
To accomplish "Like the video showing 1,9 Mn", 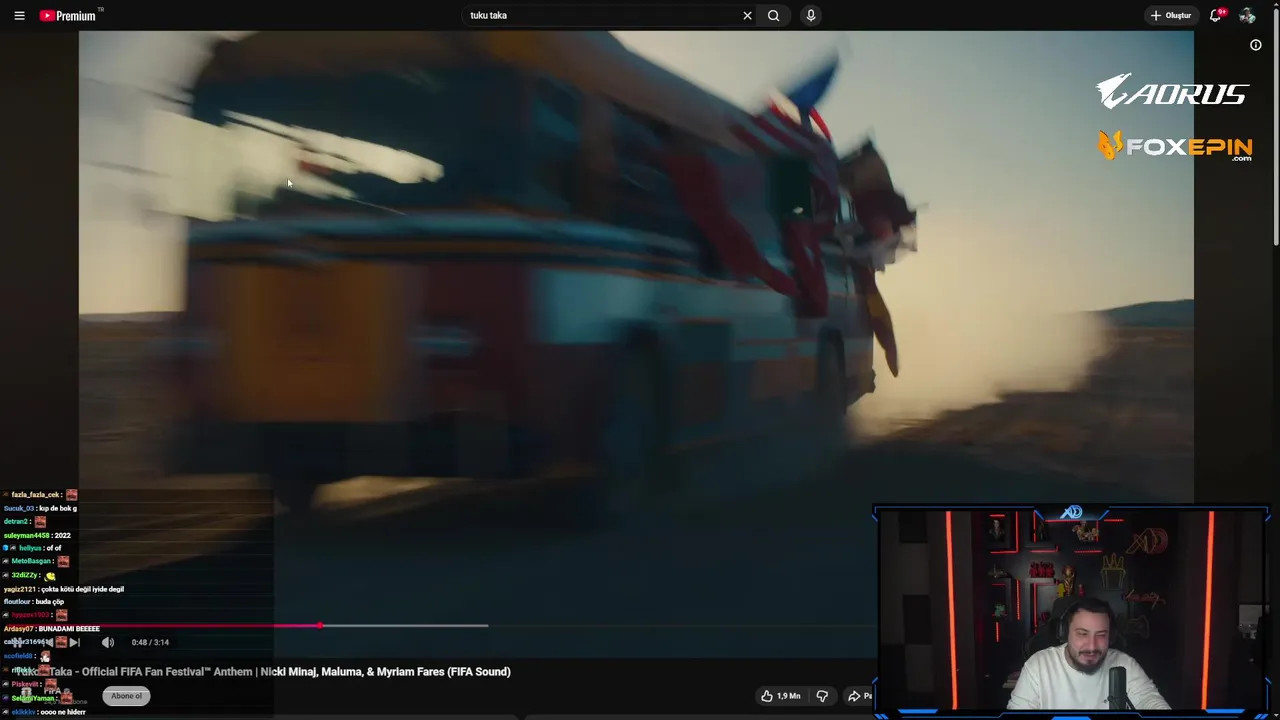I will point(780,696).
